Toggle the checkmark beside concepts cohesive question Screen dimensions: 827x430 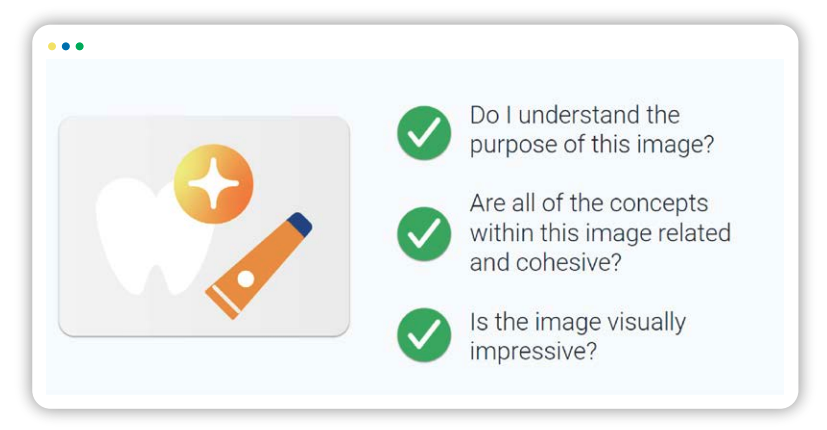pyautogui.click(x=424, y=234)
